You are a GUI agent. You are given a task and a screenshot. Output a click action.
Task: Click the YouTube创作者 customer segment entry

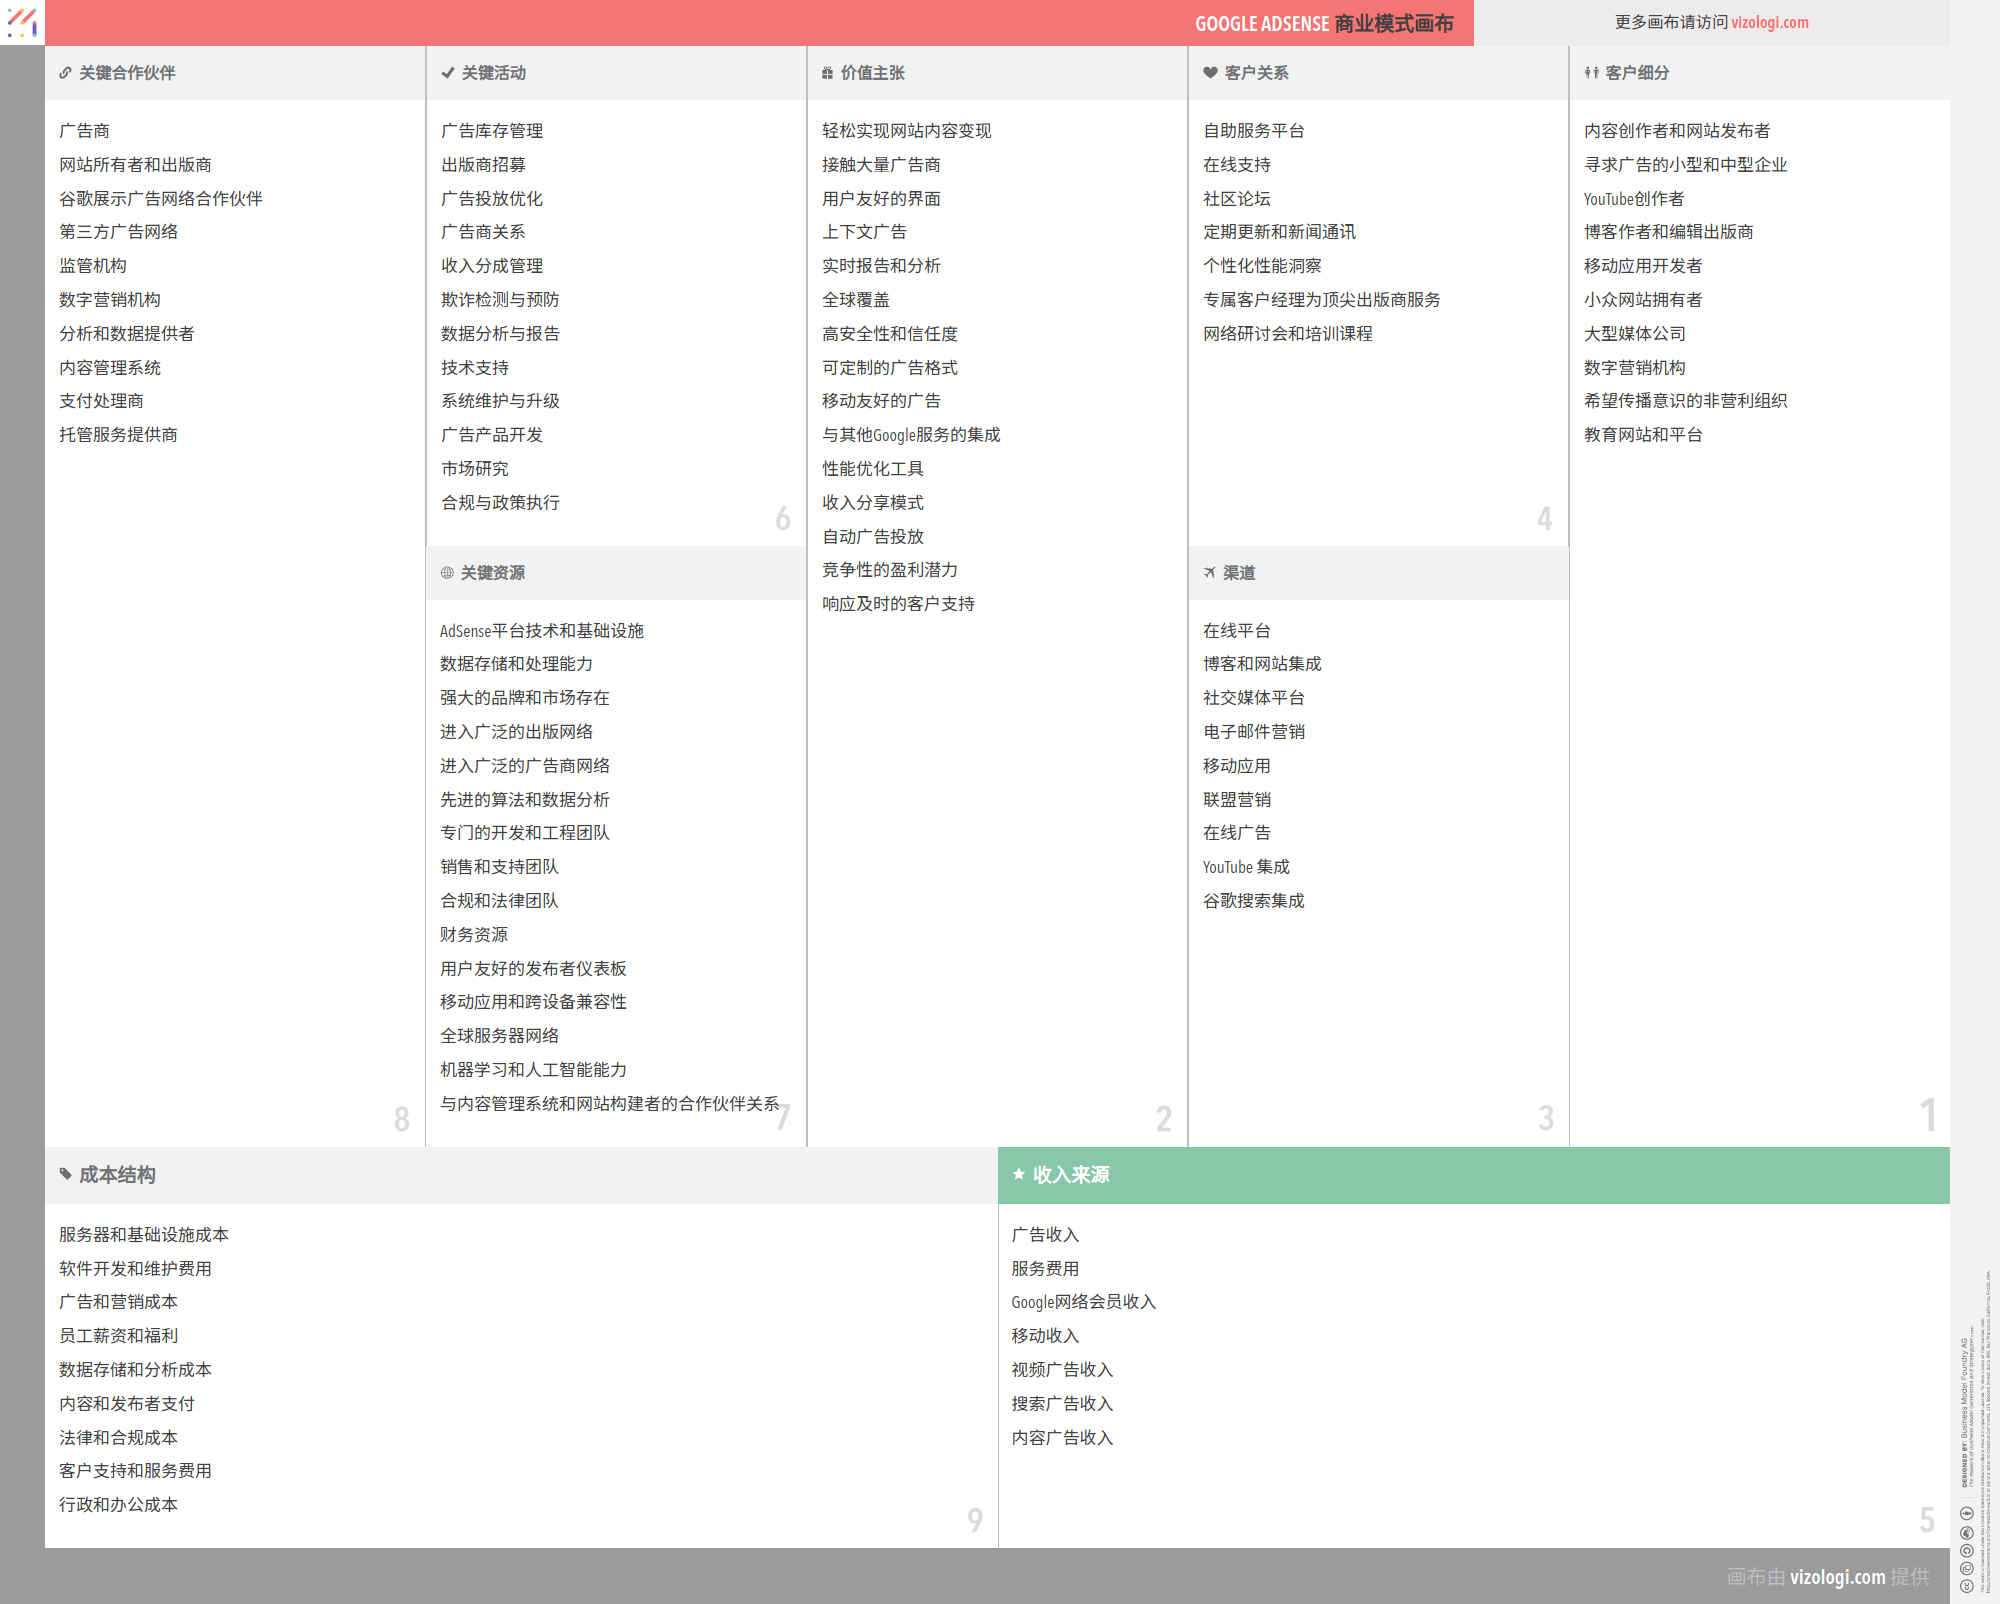coord(1633,199)
